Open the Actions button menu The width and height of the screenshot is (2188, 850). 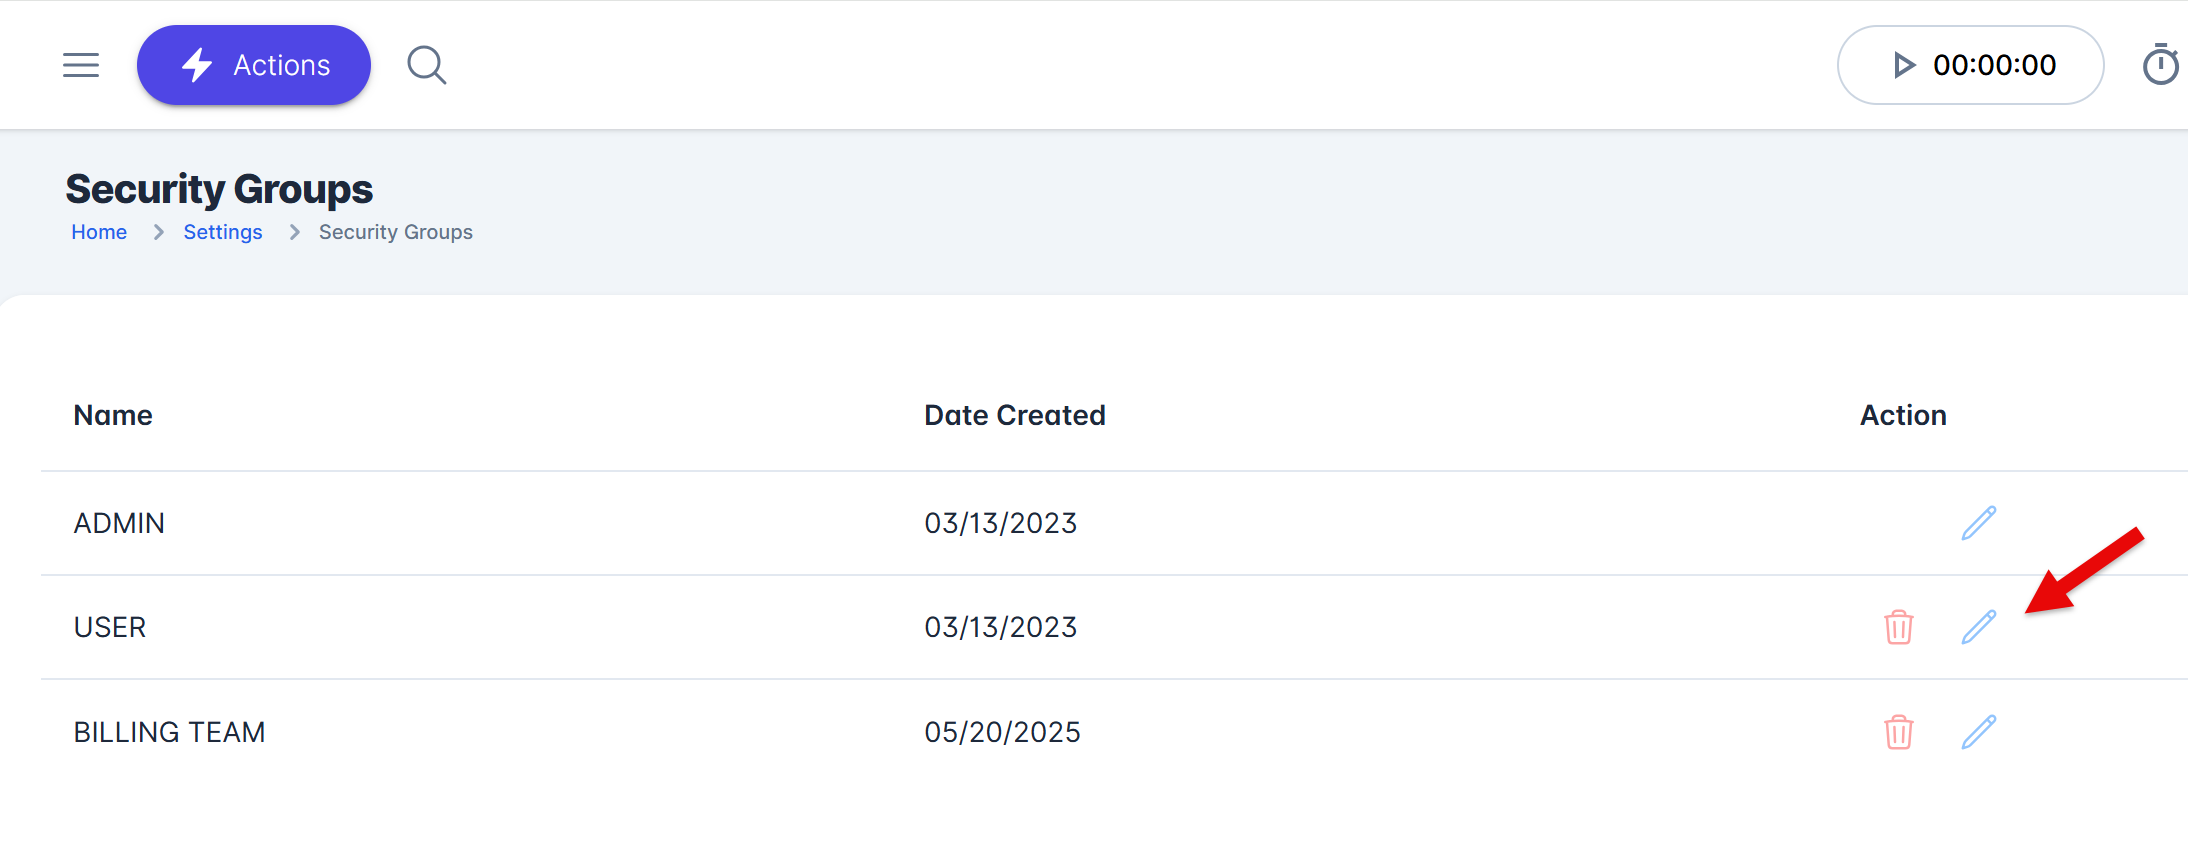coord(254,65)
